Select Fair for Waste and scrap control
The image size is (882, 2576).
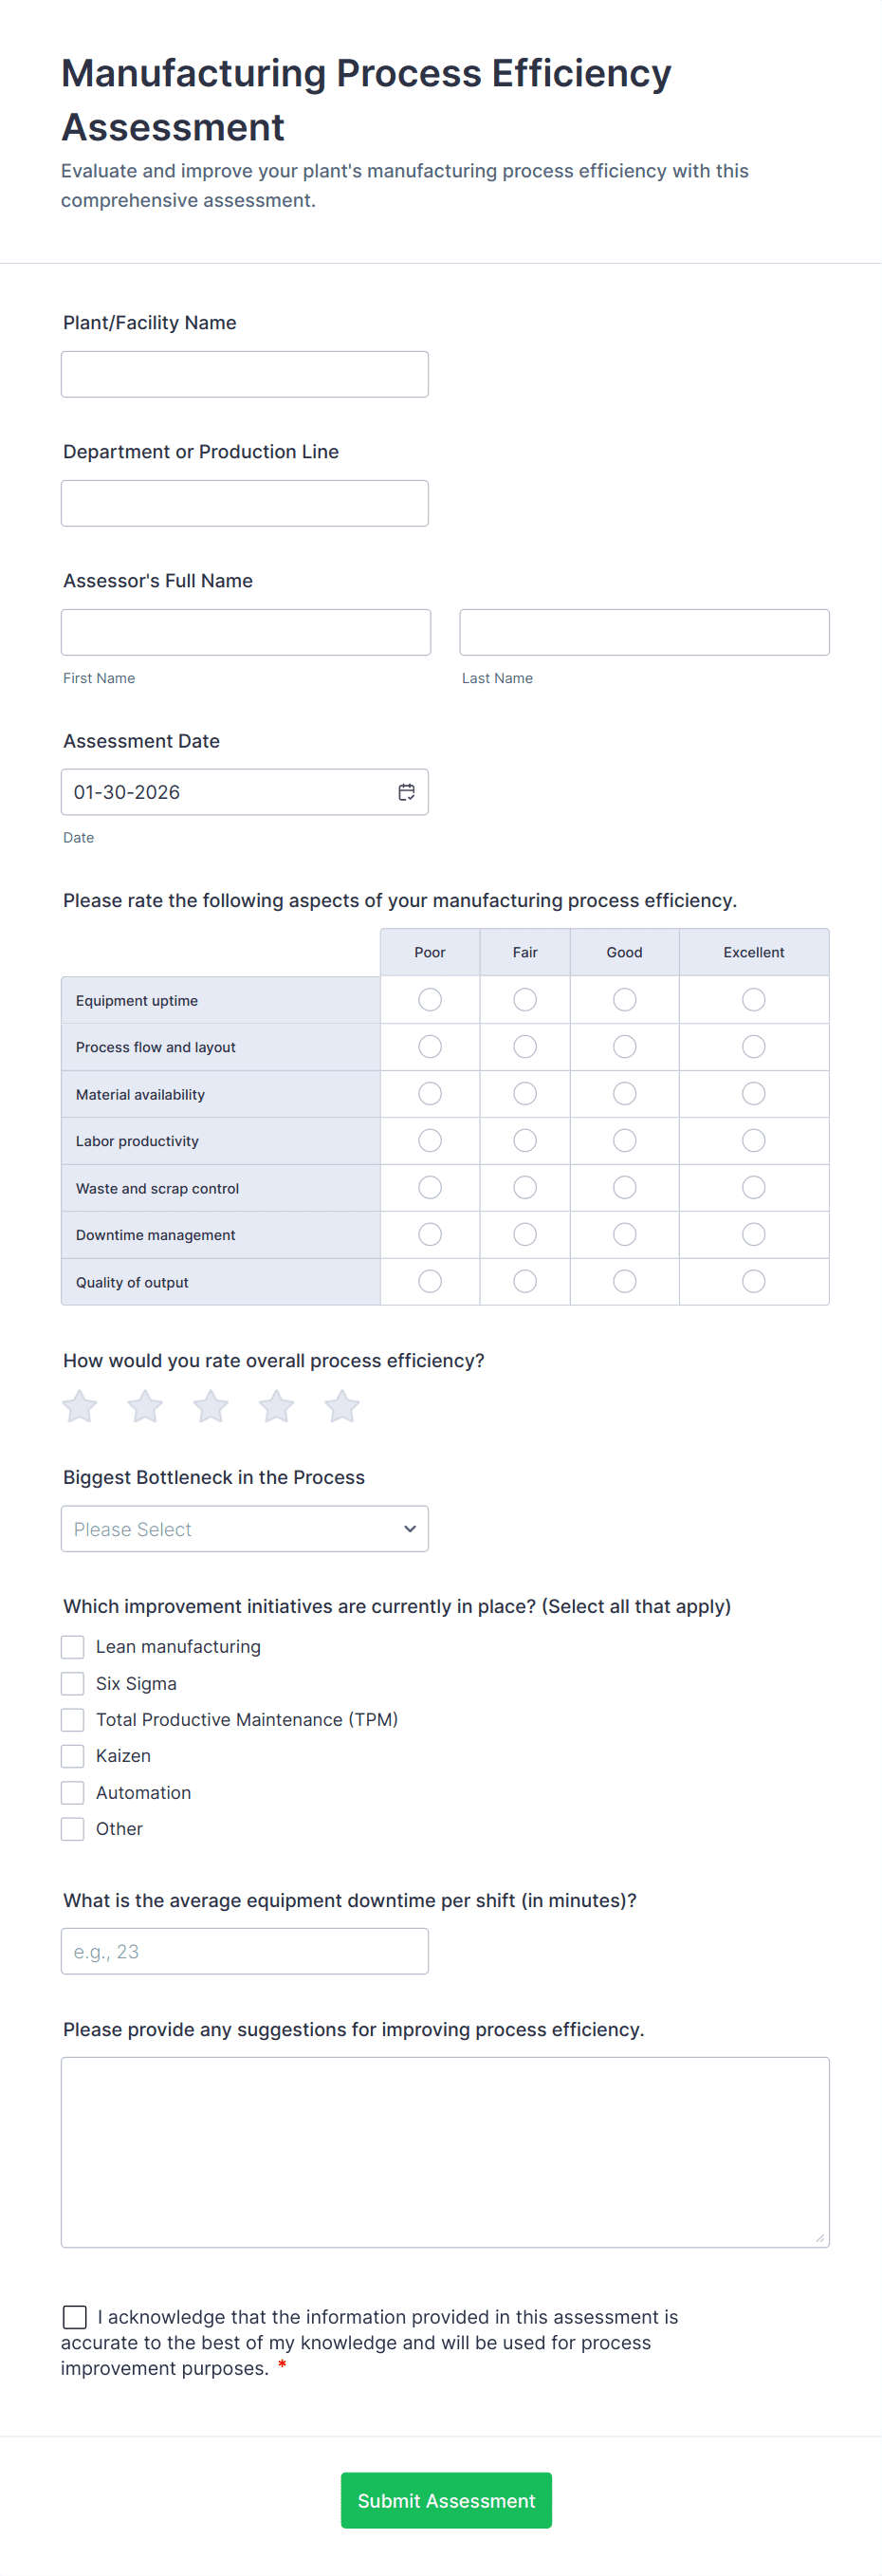525,1187
